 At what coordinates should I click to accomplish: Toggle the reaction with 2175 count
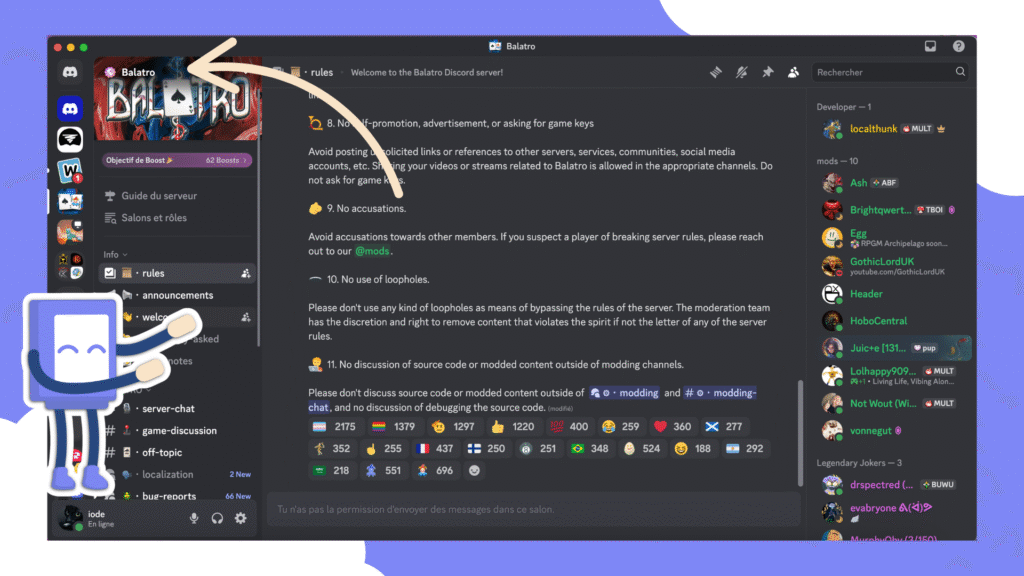pos(334,426)
